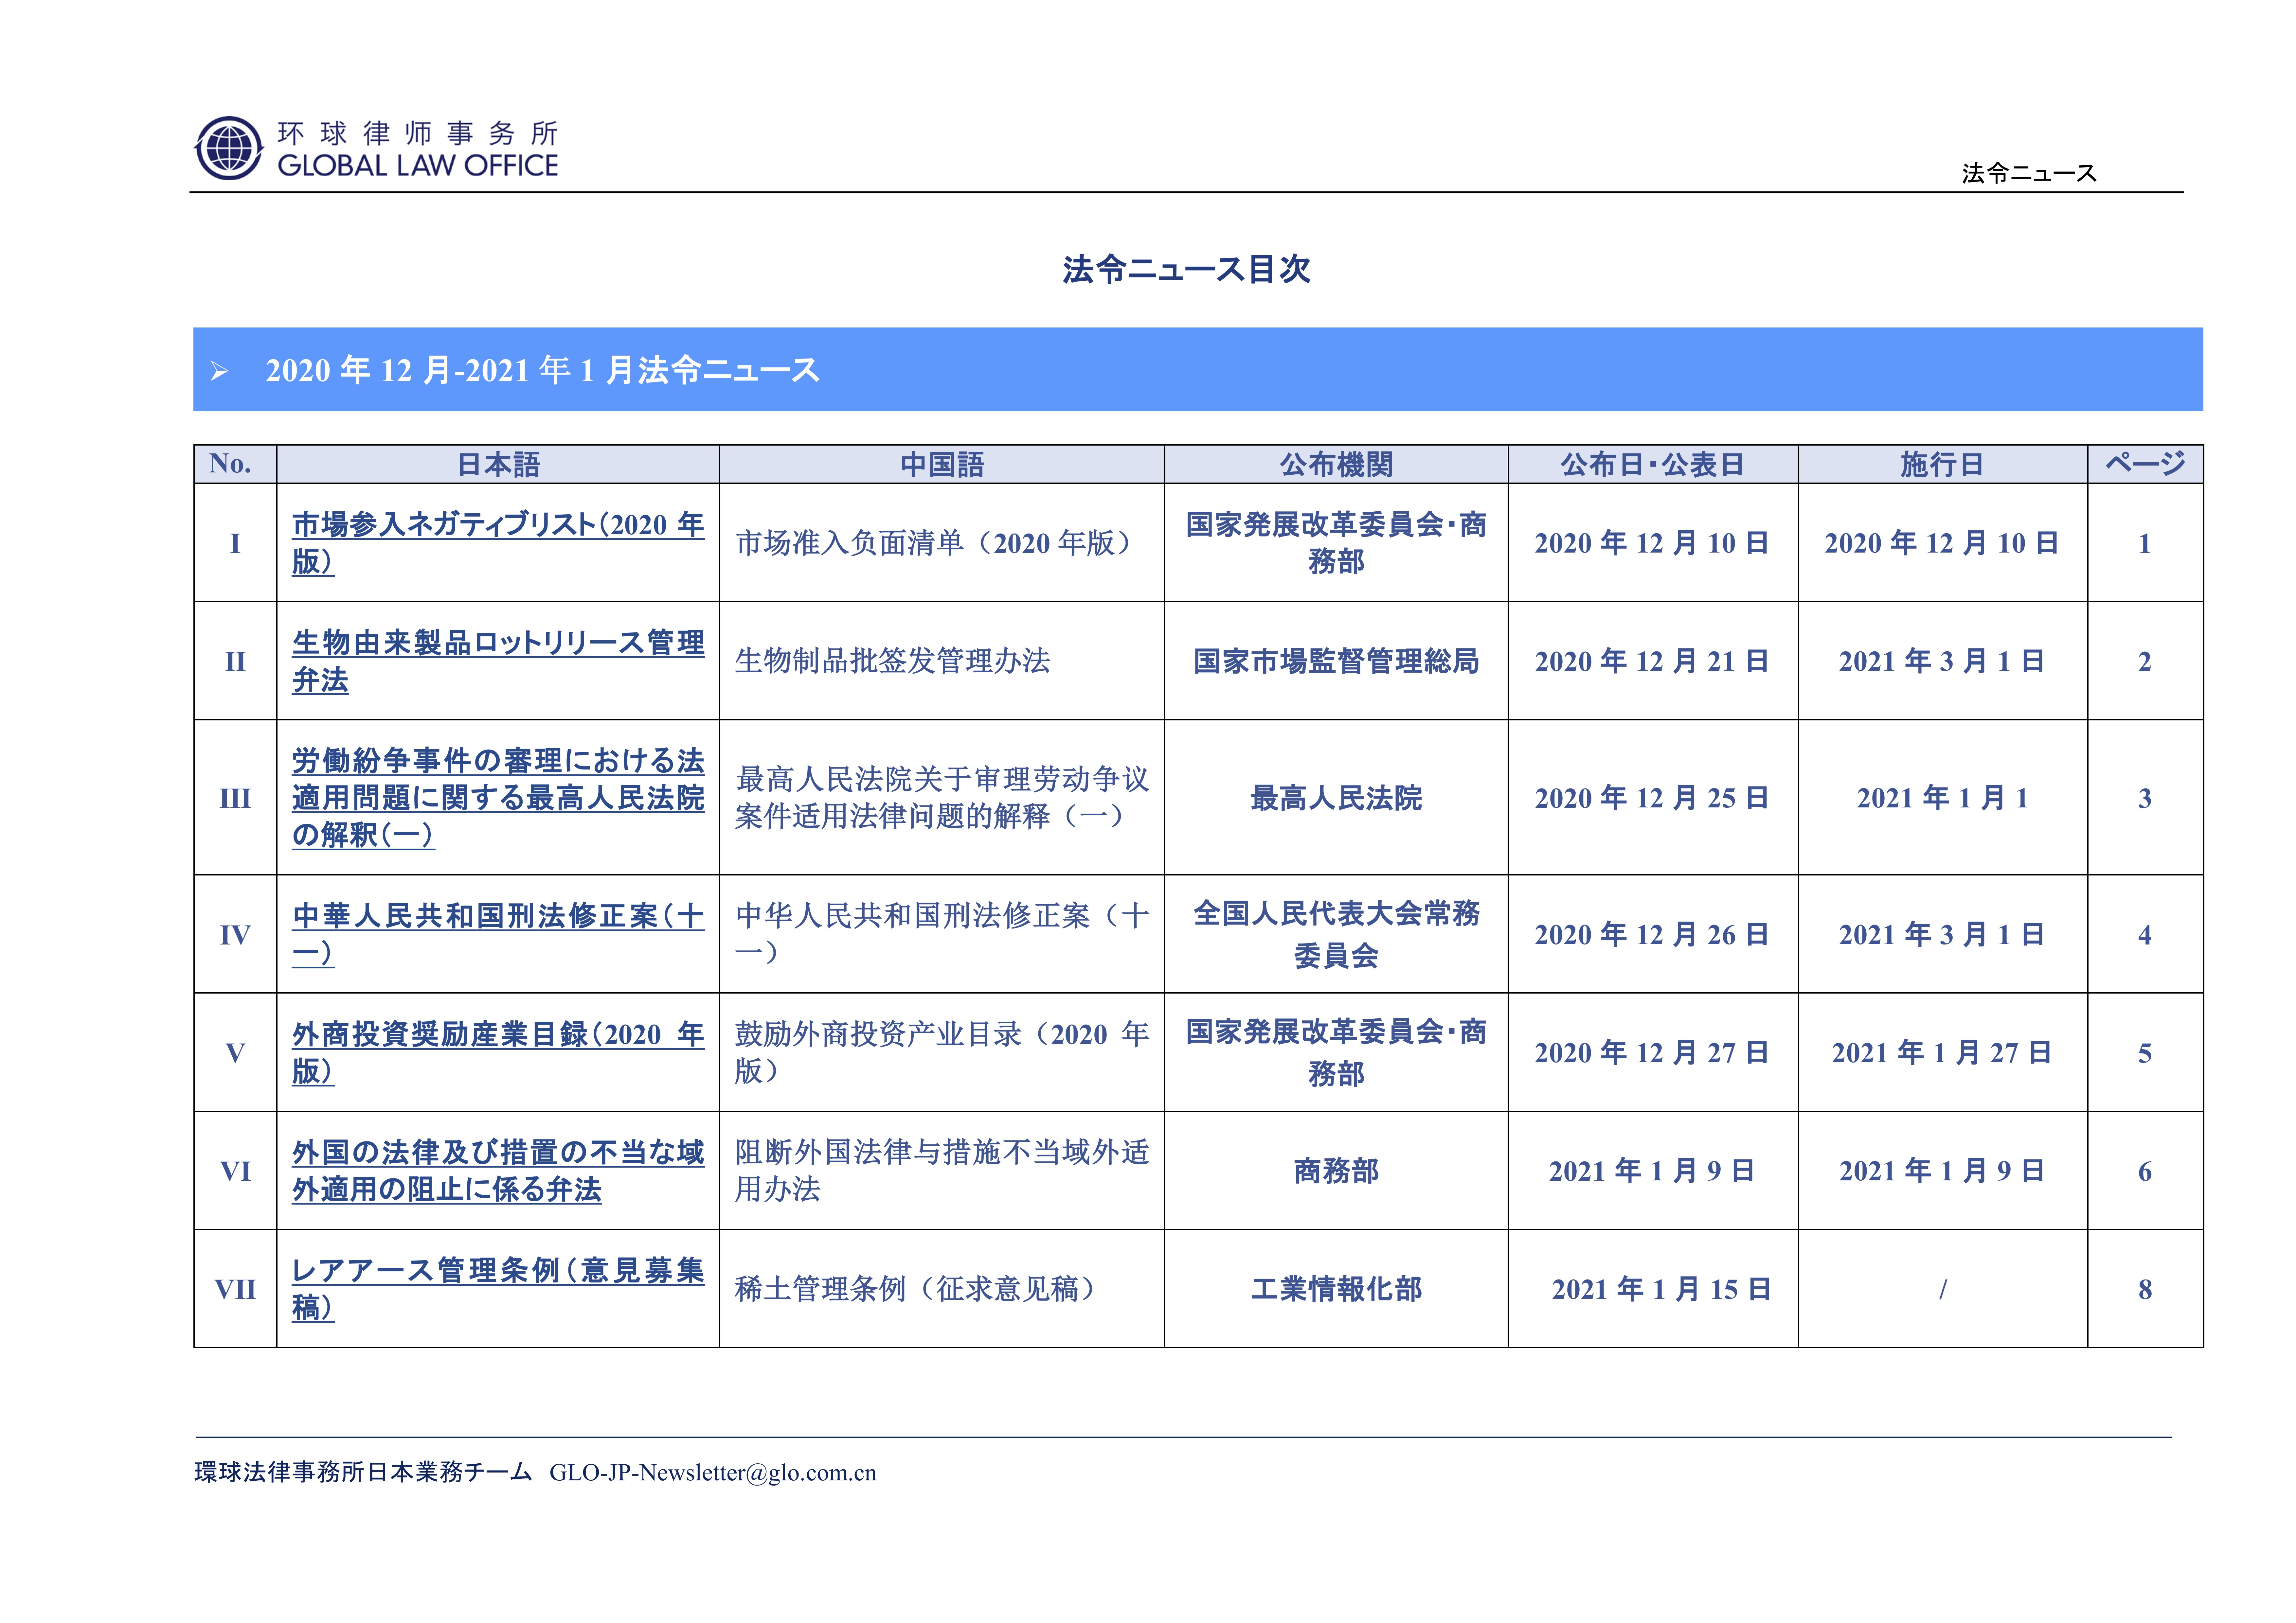The width and height of the screenshot is (2296, 1623).
Task: Click agency cell 全国人民代表大会常務委員会
Action: pos(1336,934)
